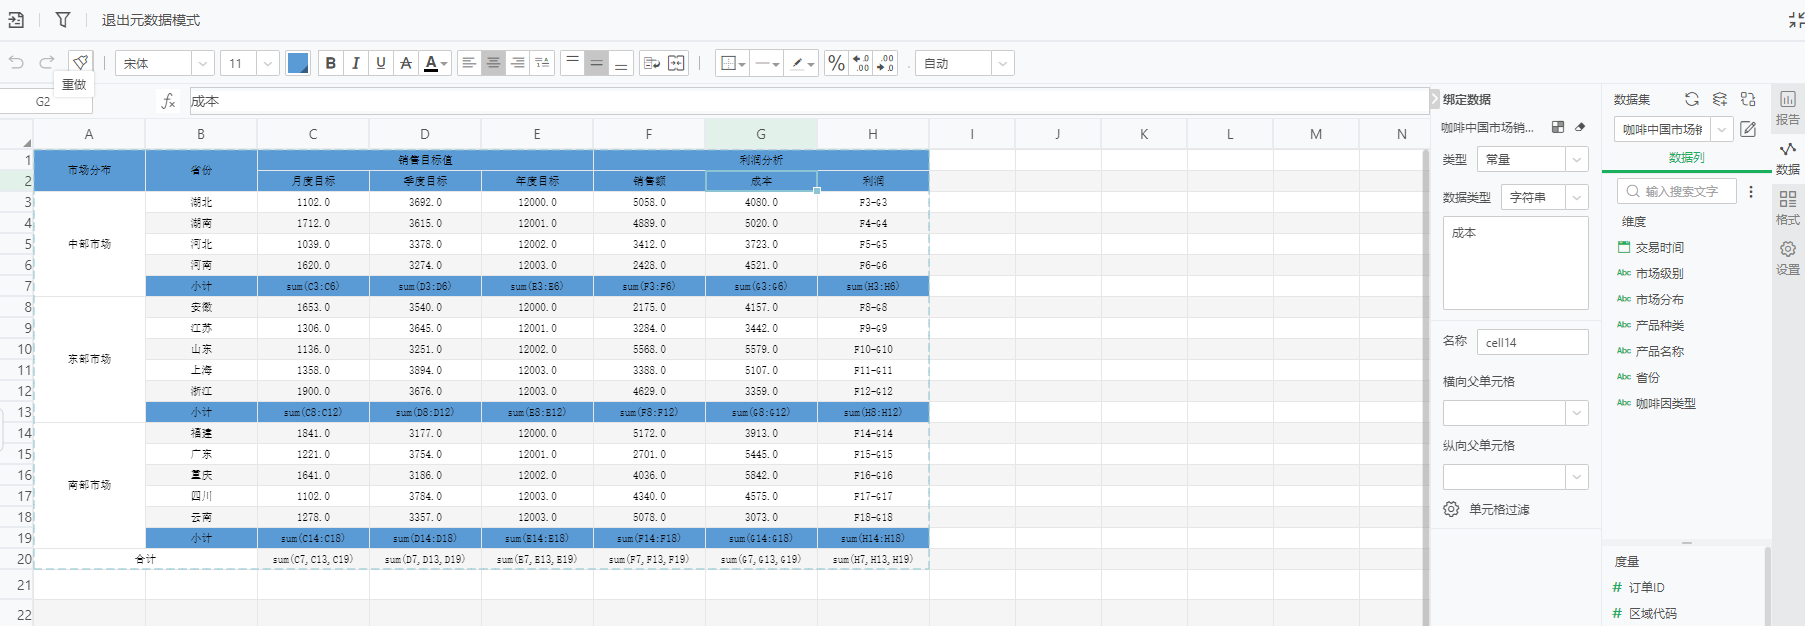The height and width of the screenshot is (626, 1805).
Task: Click the distributed alignment icon
Action: (542, 63)
